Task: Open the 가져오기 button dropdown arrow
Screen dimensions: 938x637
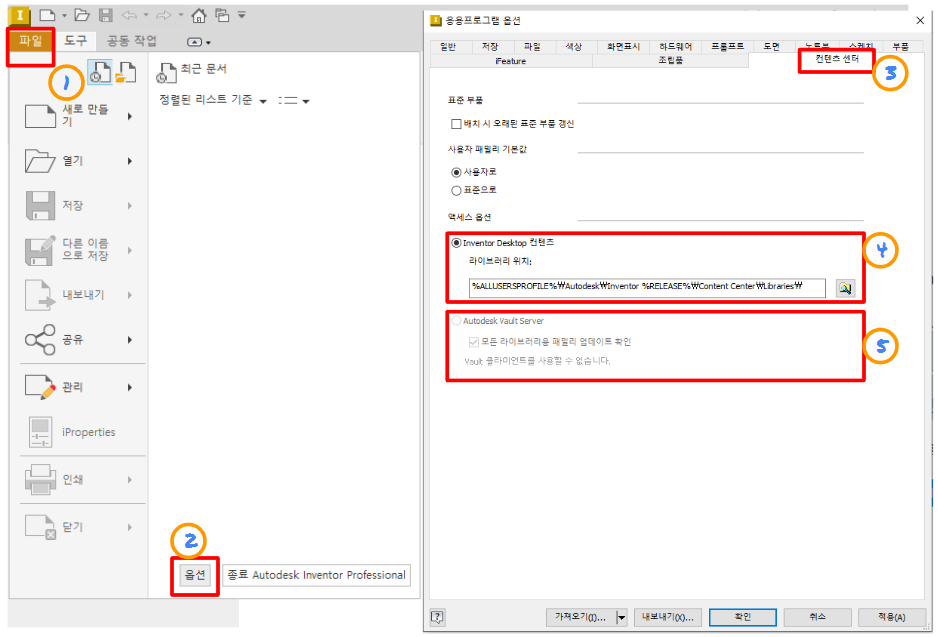Action: point(621,617)
